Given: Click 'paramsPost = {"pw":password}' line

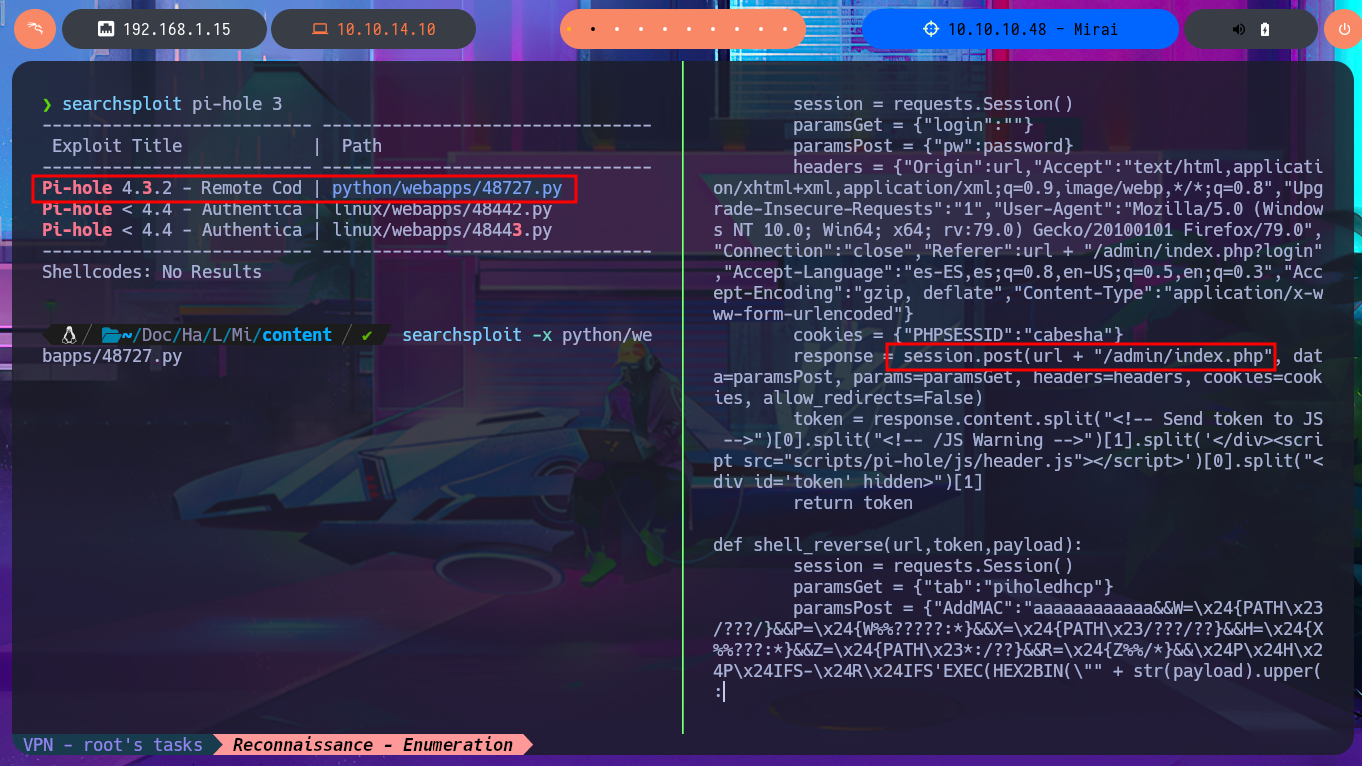Looking at the screenshot, I should [x=933, y=146].
